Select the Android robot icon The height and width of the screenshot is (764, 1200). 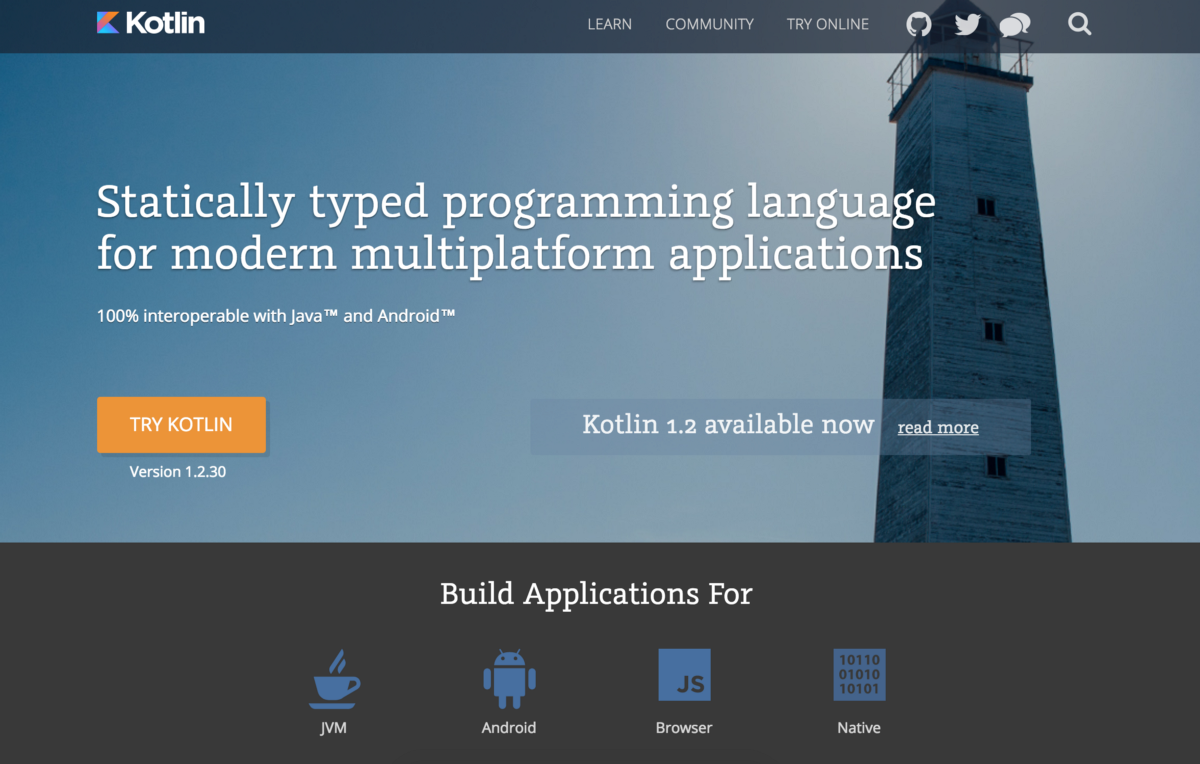click(x=509, y=679)
